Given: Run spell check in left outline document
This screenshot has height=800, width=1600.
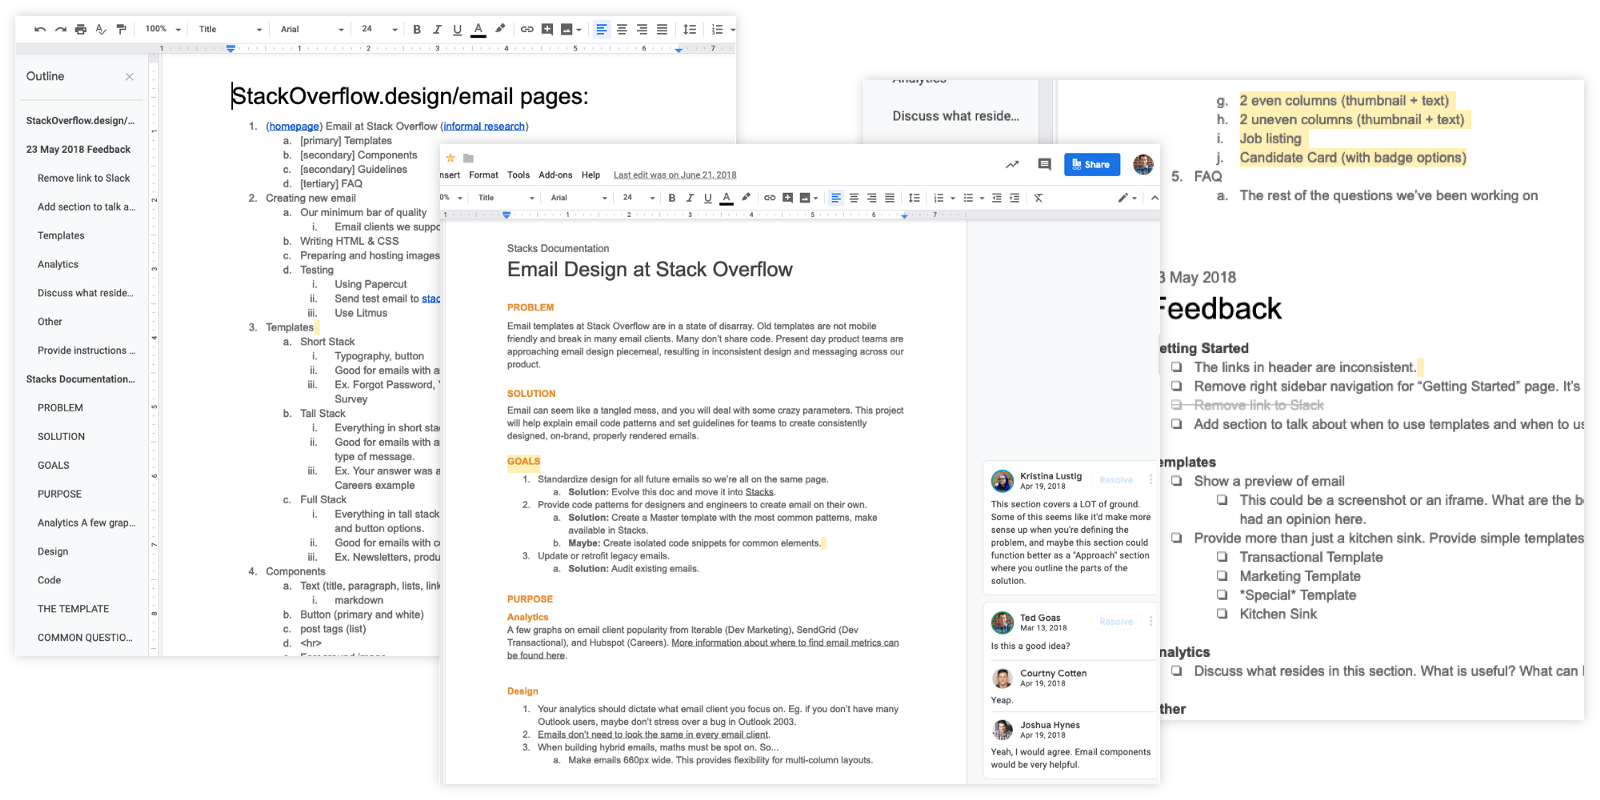Looking at the screenshot, I should [x=101, y=29].
